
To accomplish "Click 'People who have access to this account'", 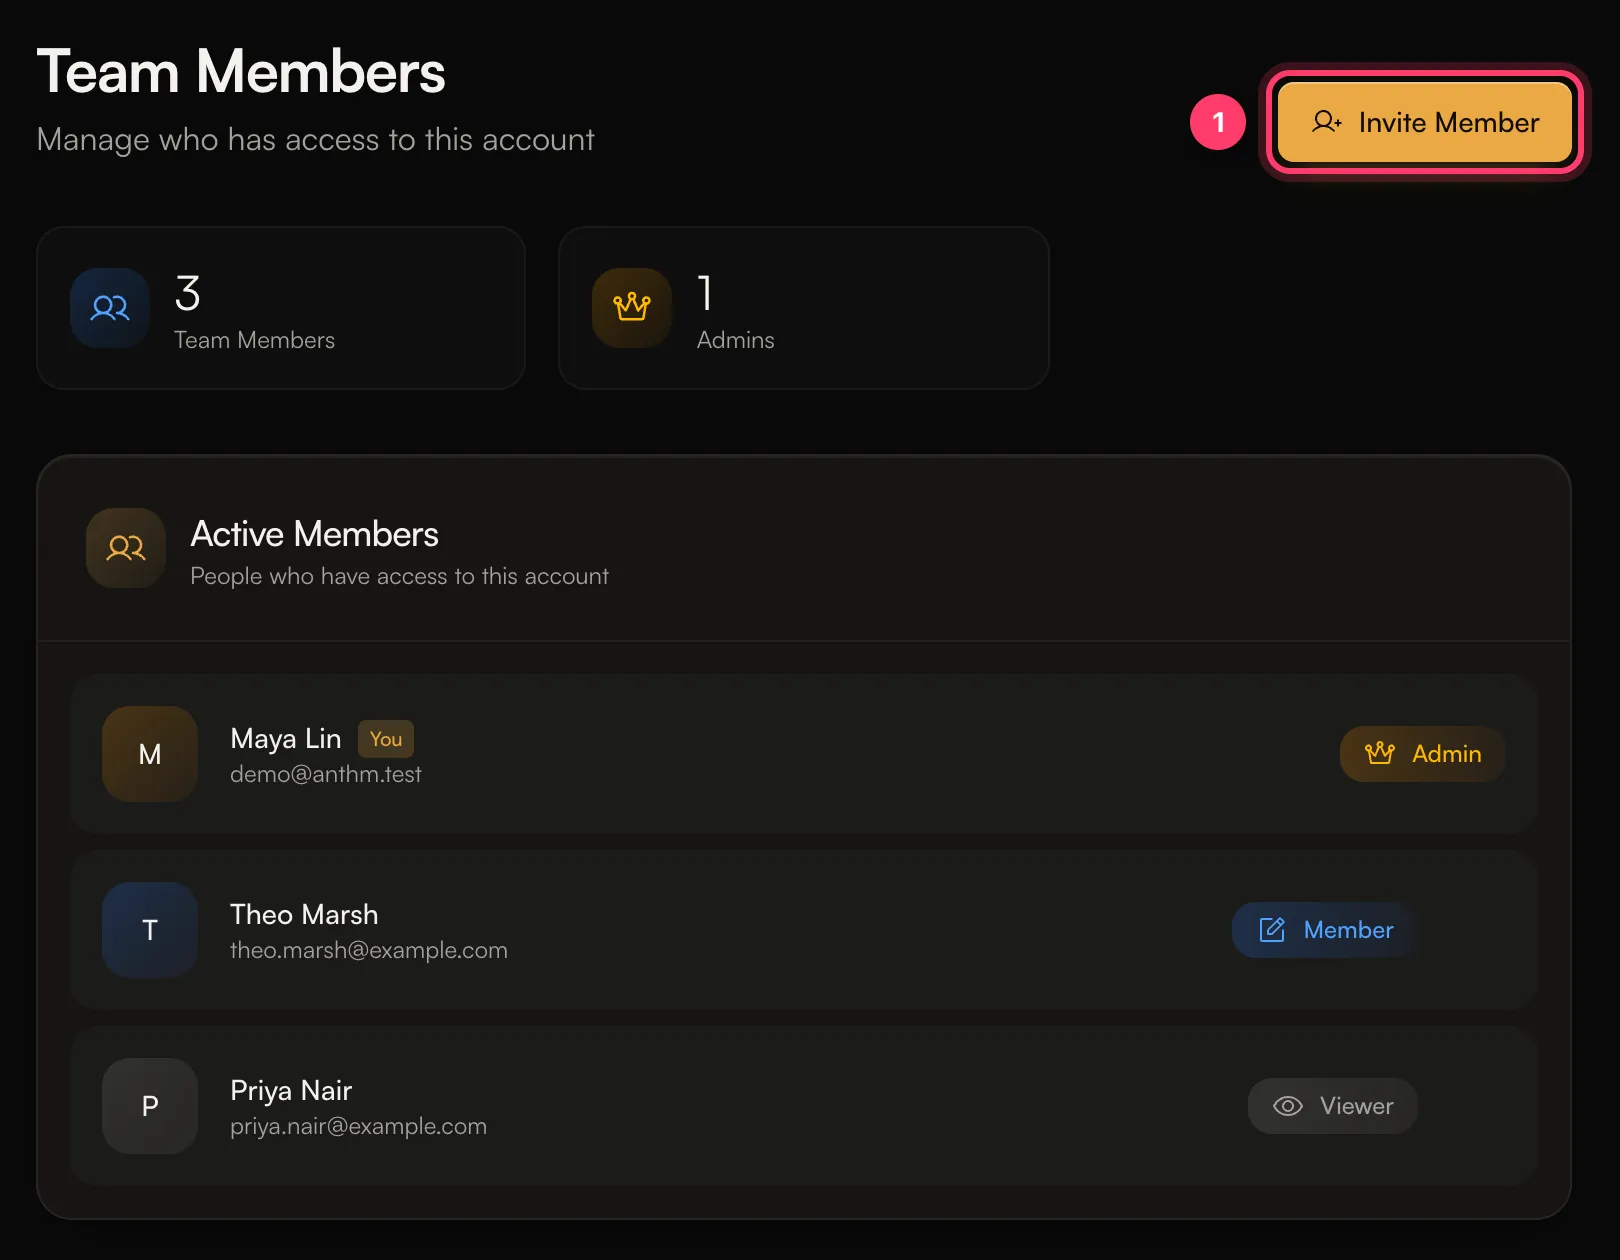I will [400, 577].
